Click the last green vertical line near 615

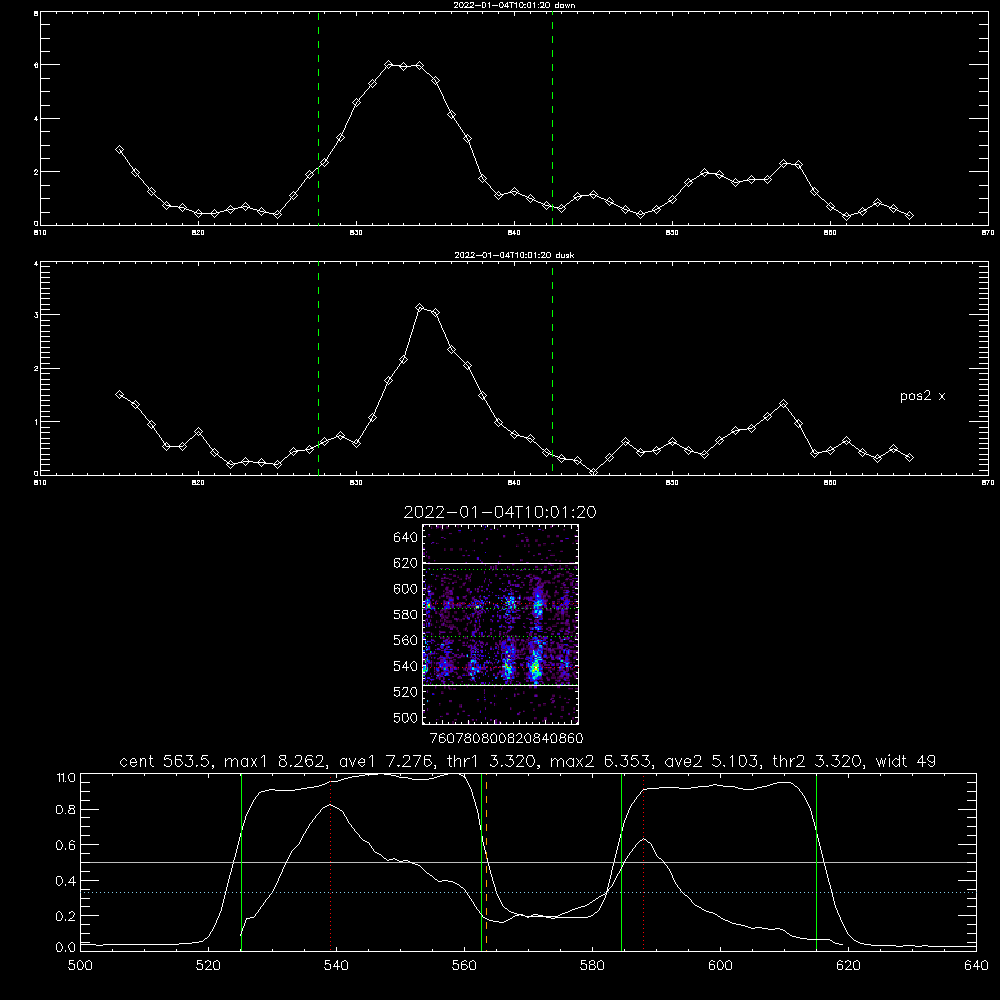click(816, 862)
